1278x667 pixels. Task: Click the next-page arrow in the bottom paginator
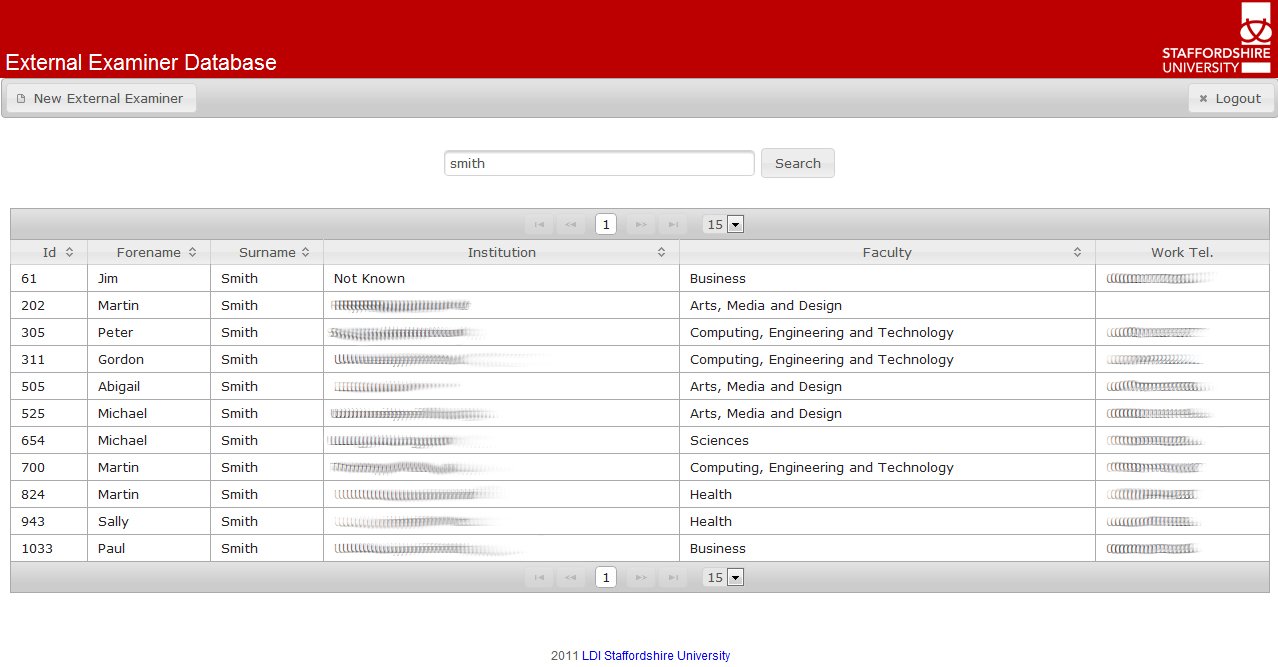[x=639, y=577]
